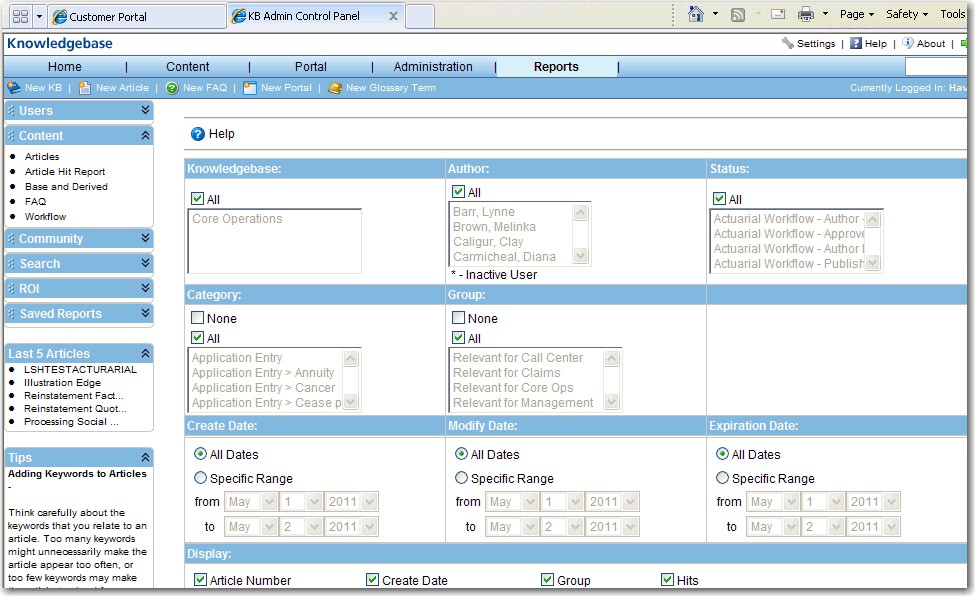This screenshot has height=596, width=975.
Task: Open the Article Hit Report link
Action: tap(65, 172)
